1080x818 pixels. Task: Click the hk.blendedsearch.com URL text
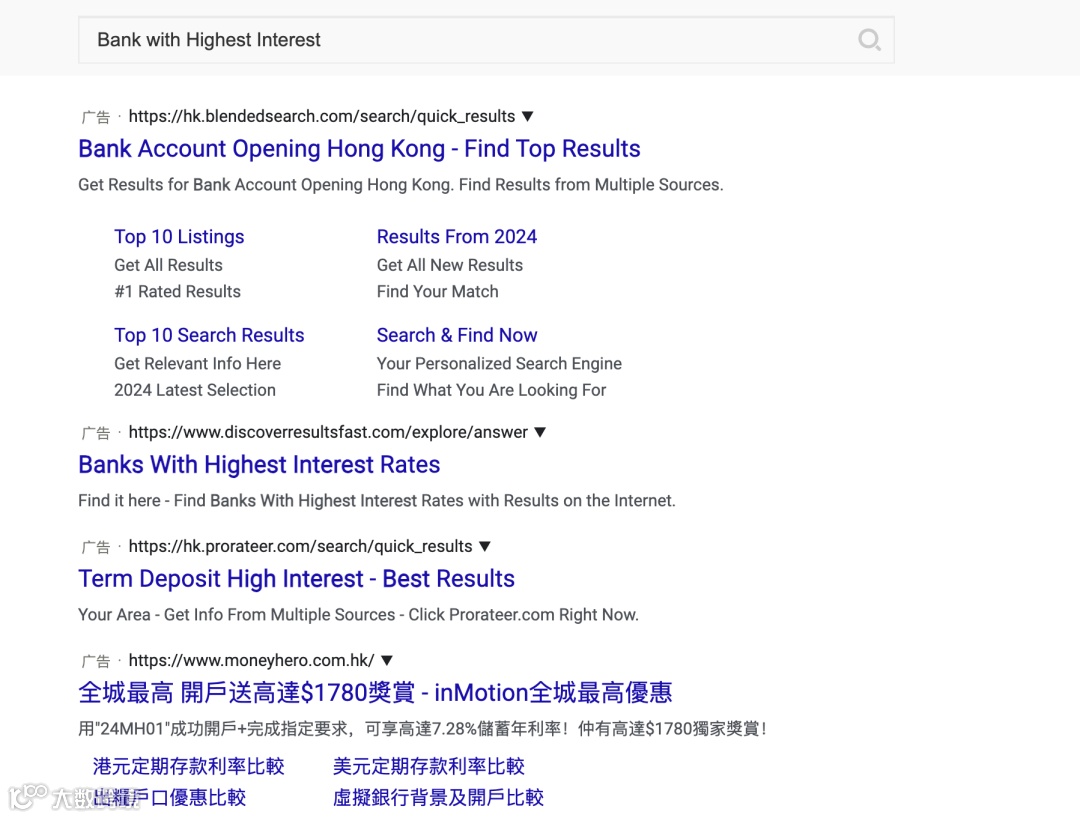coord(322,116)
